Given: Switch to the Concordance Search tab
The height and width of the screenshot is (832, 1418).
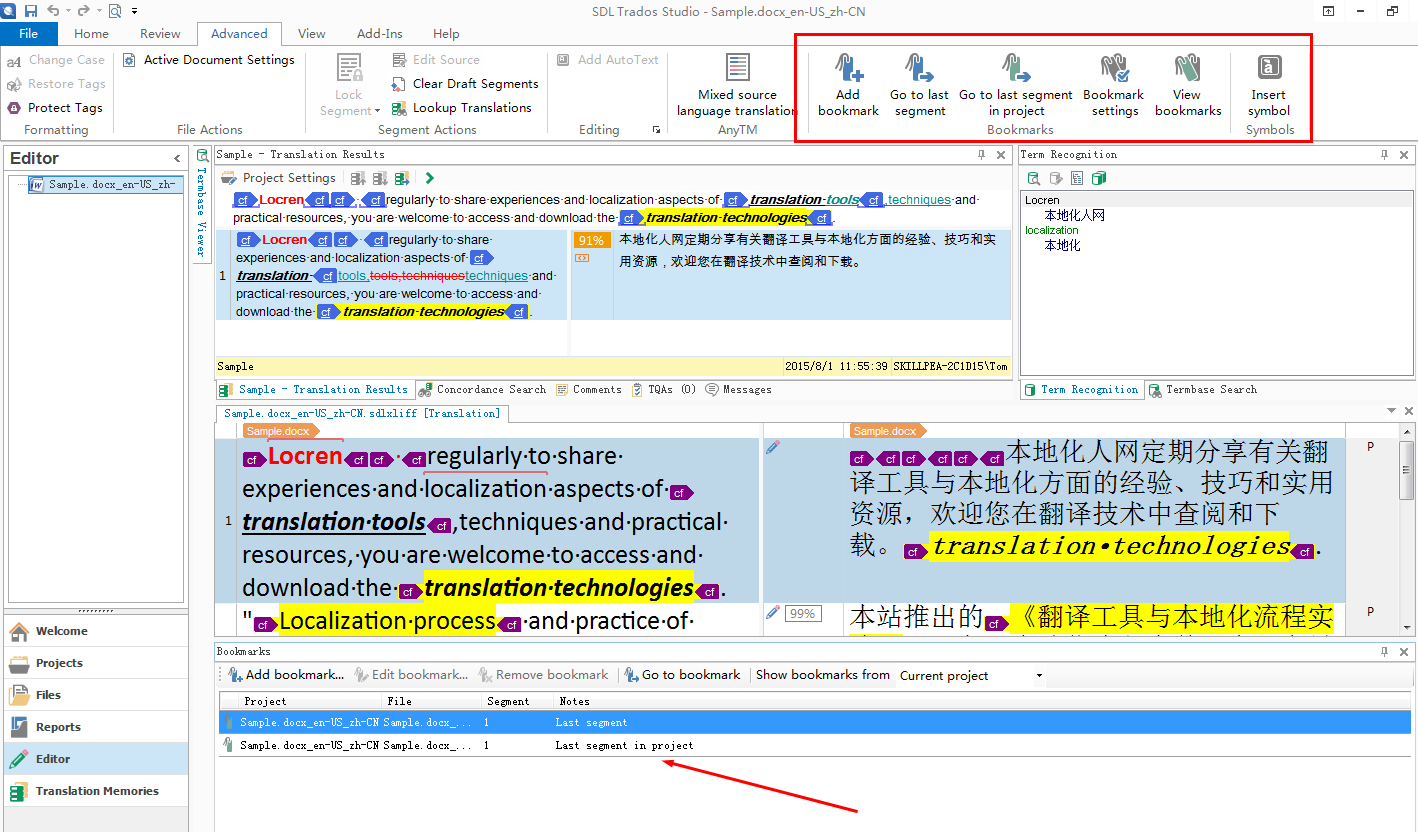Looking at the screenshot, I should (483, 390).
